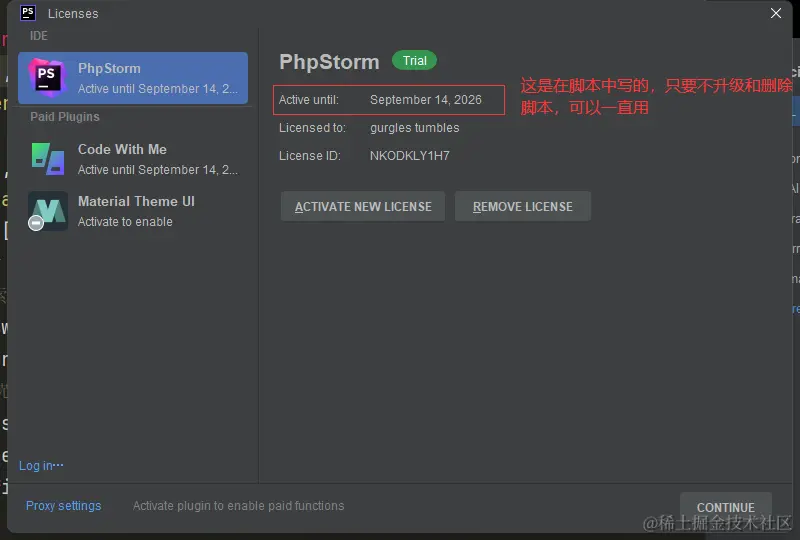800x540 pixels.
Task: Click the 'License ID:' label
Action: (x=310, y=156)
